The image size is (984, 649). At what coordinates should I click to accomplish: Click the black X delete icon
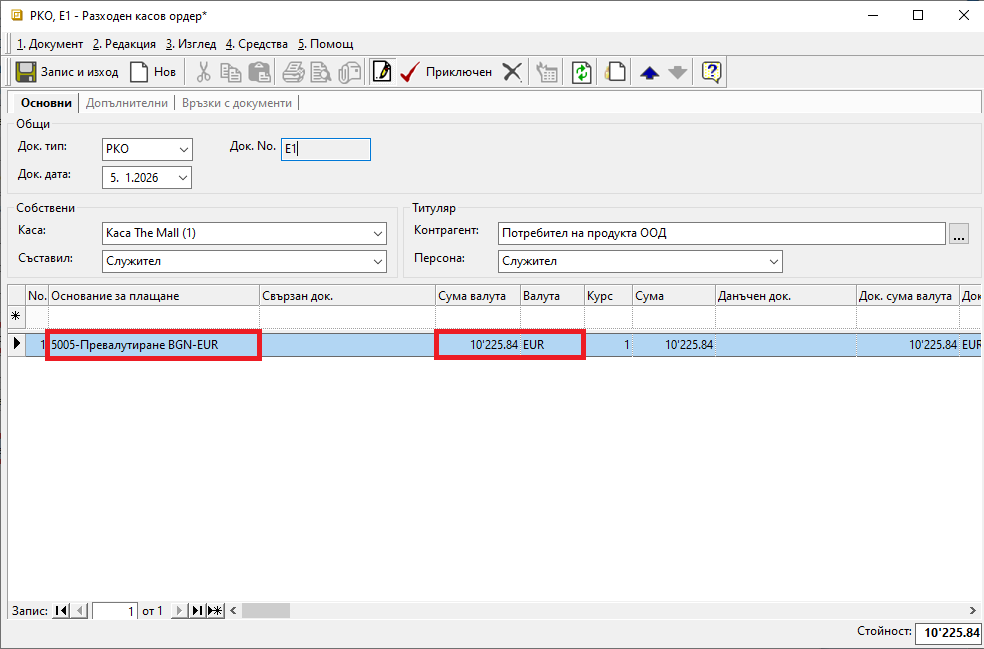click(x=512, y=72)
